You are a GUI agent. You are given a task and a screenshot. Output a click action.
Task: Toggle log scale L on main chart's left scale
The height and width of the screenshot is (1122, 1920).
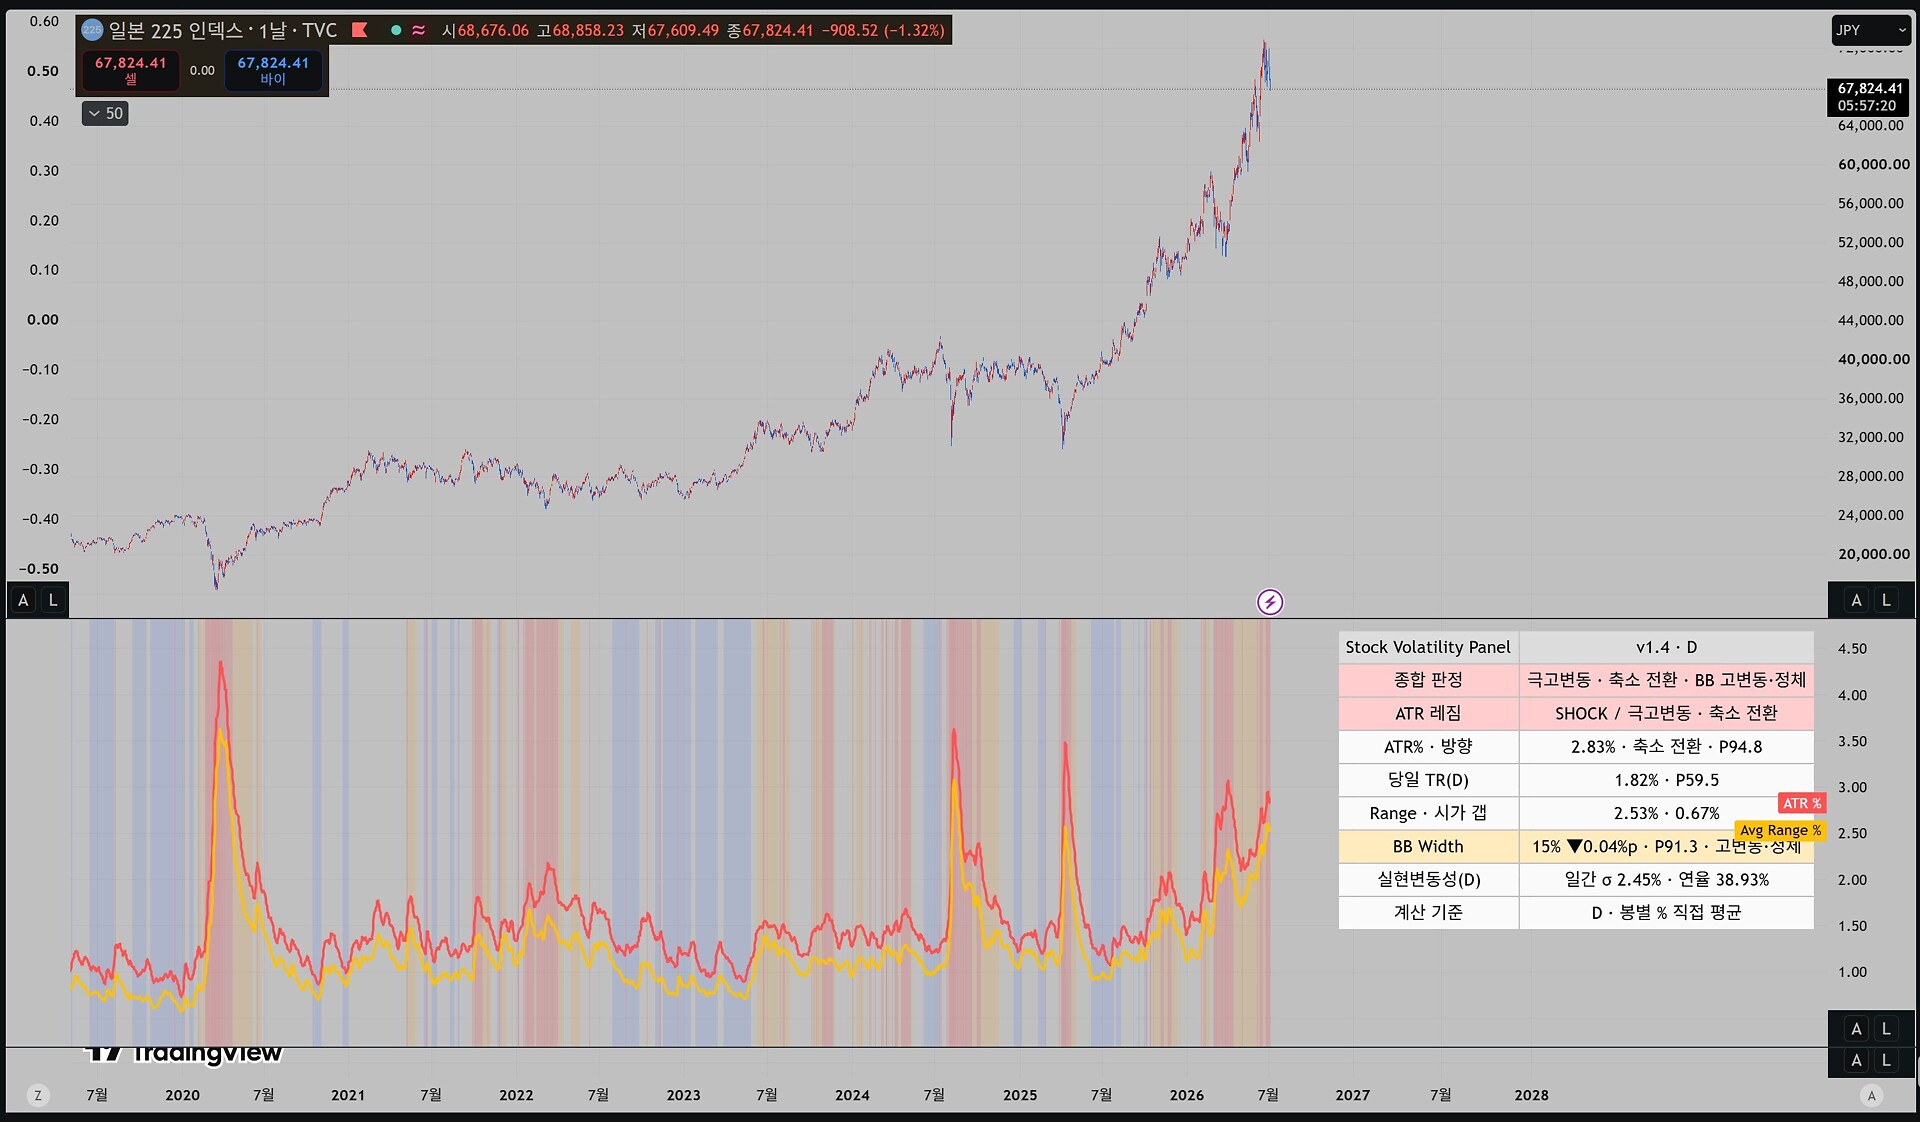(x=53, y=600)
